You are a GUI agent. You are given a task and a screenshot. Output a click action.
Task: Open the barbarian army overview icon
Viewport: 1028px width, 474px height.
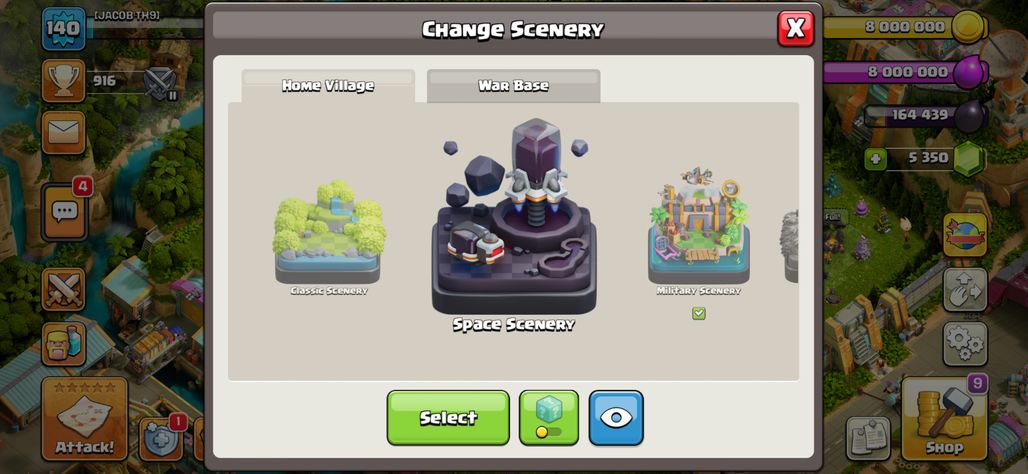pos(64,344)
